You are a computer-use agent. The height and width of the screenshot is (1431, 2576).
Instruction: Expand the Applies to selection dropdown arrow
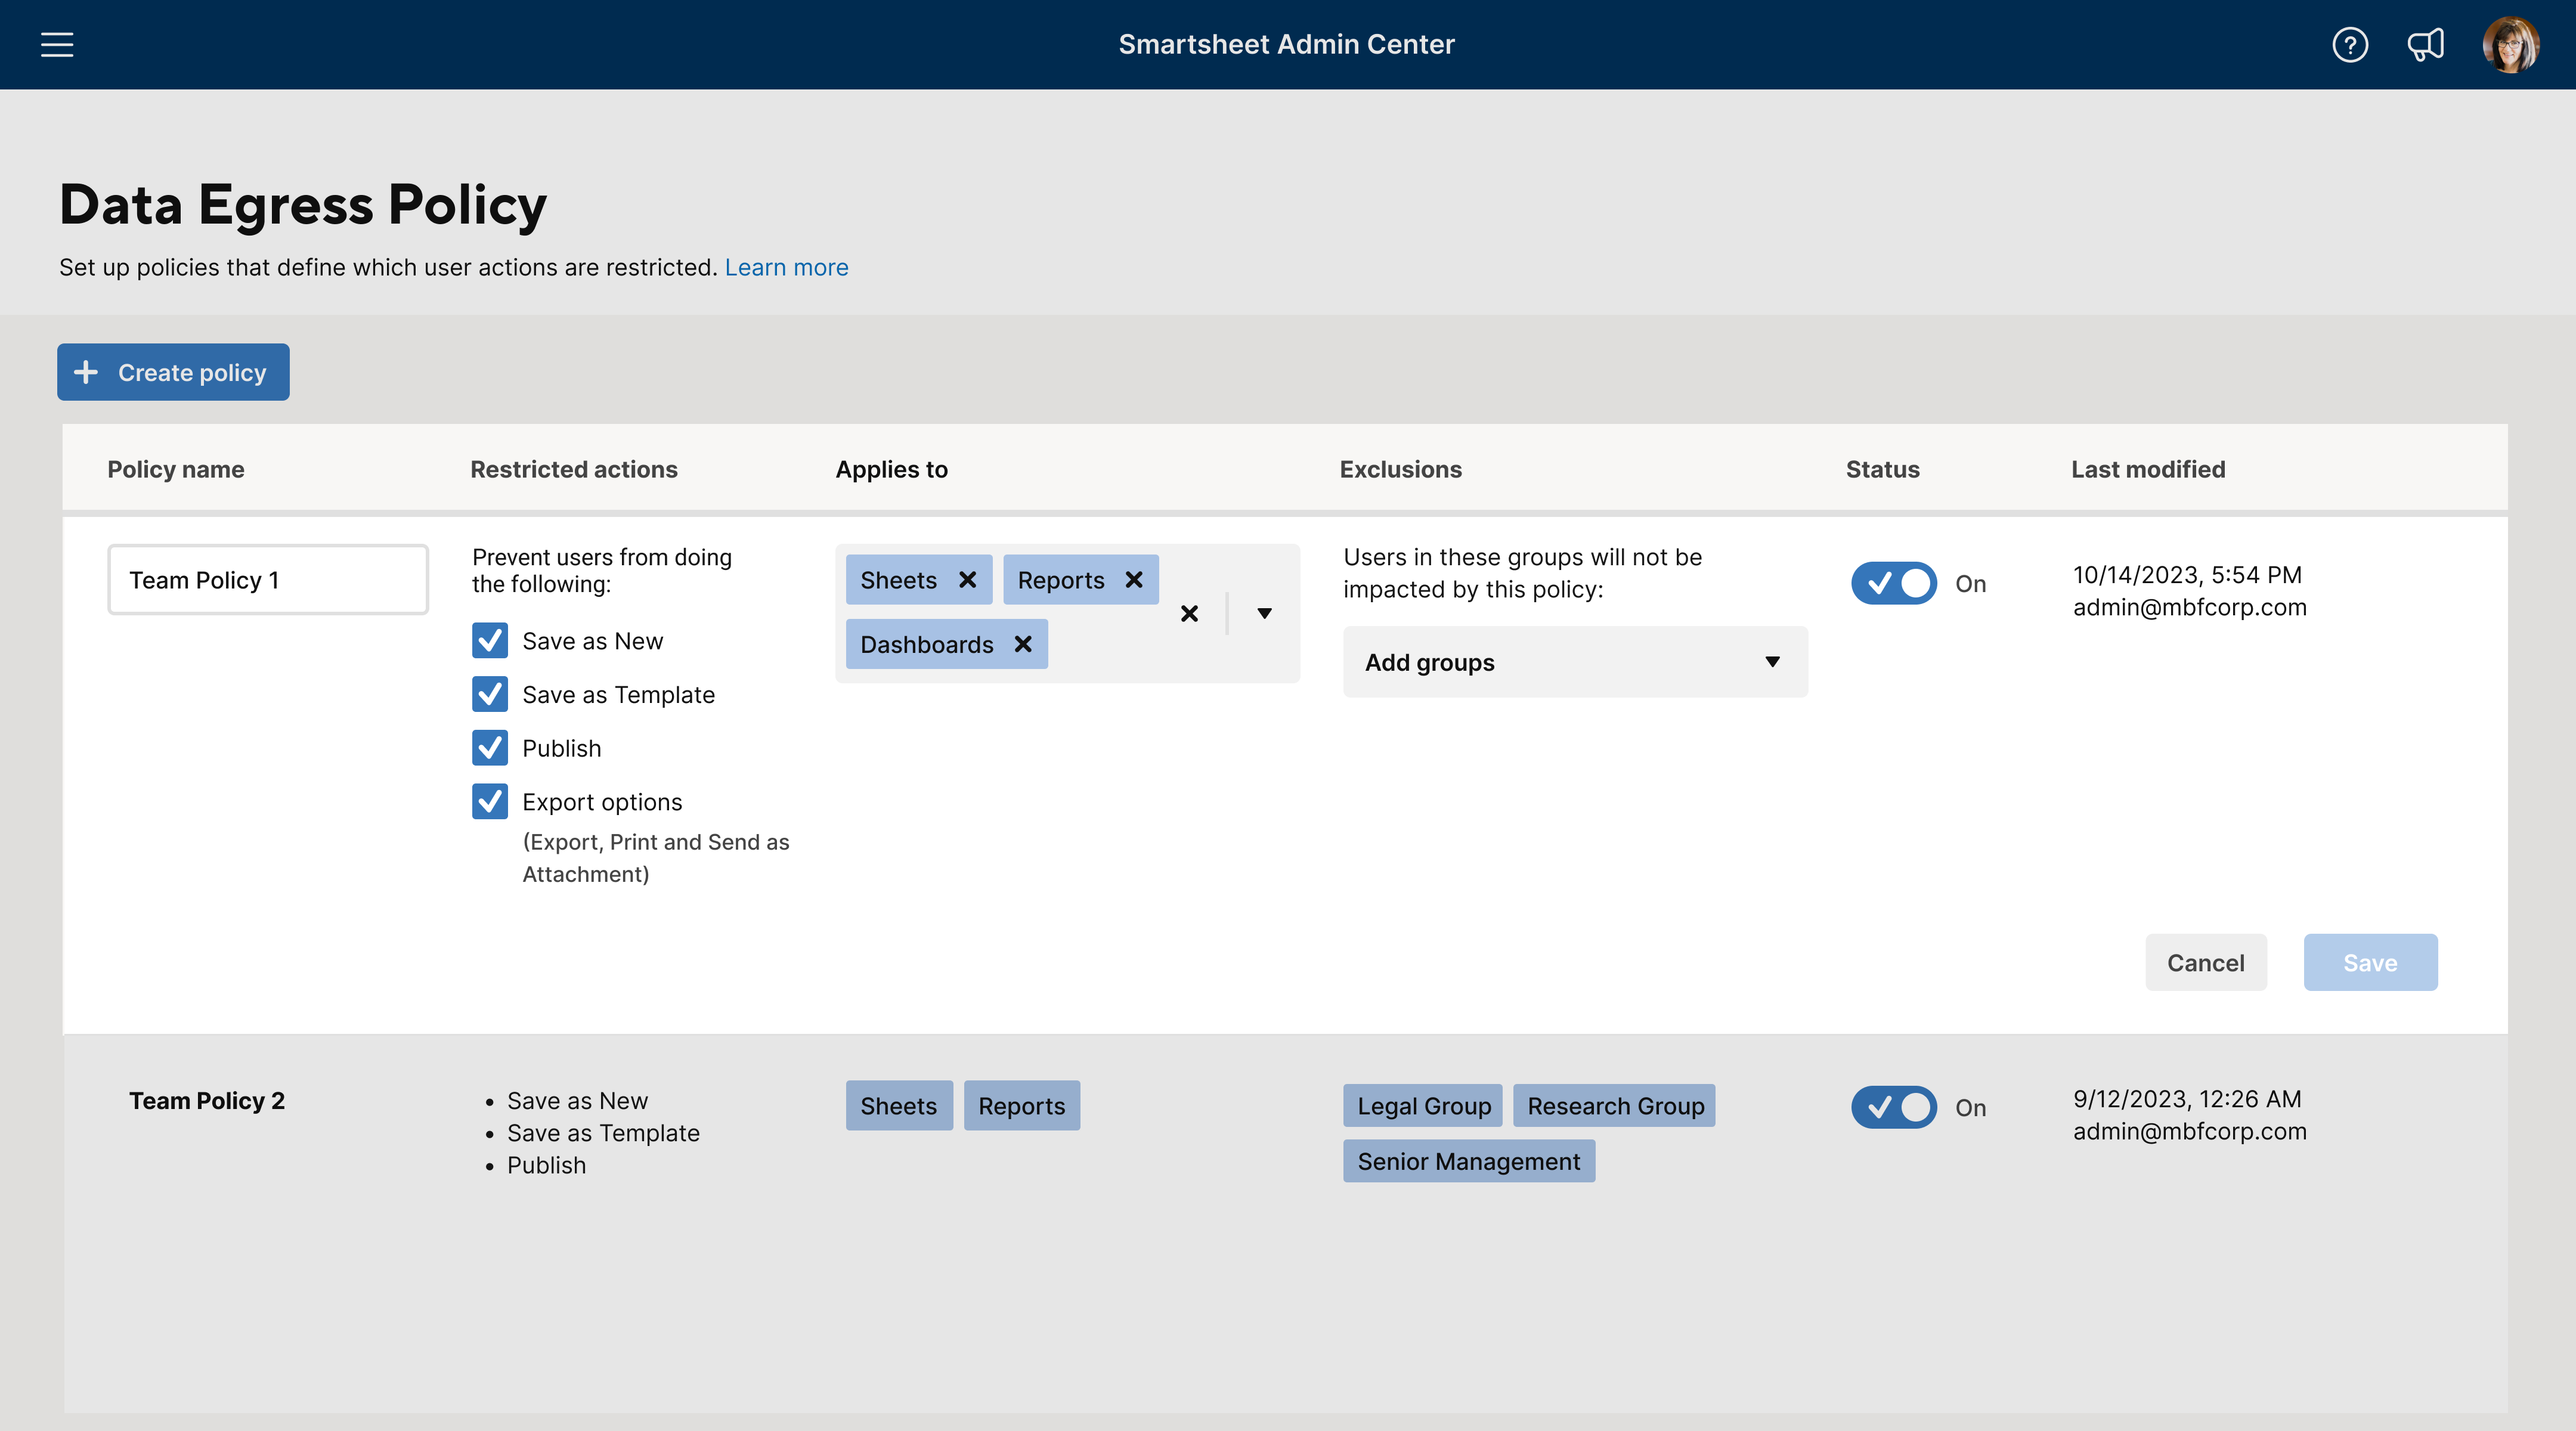tap(1264, 613)
